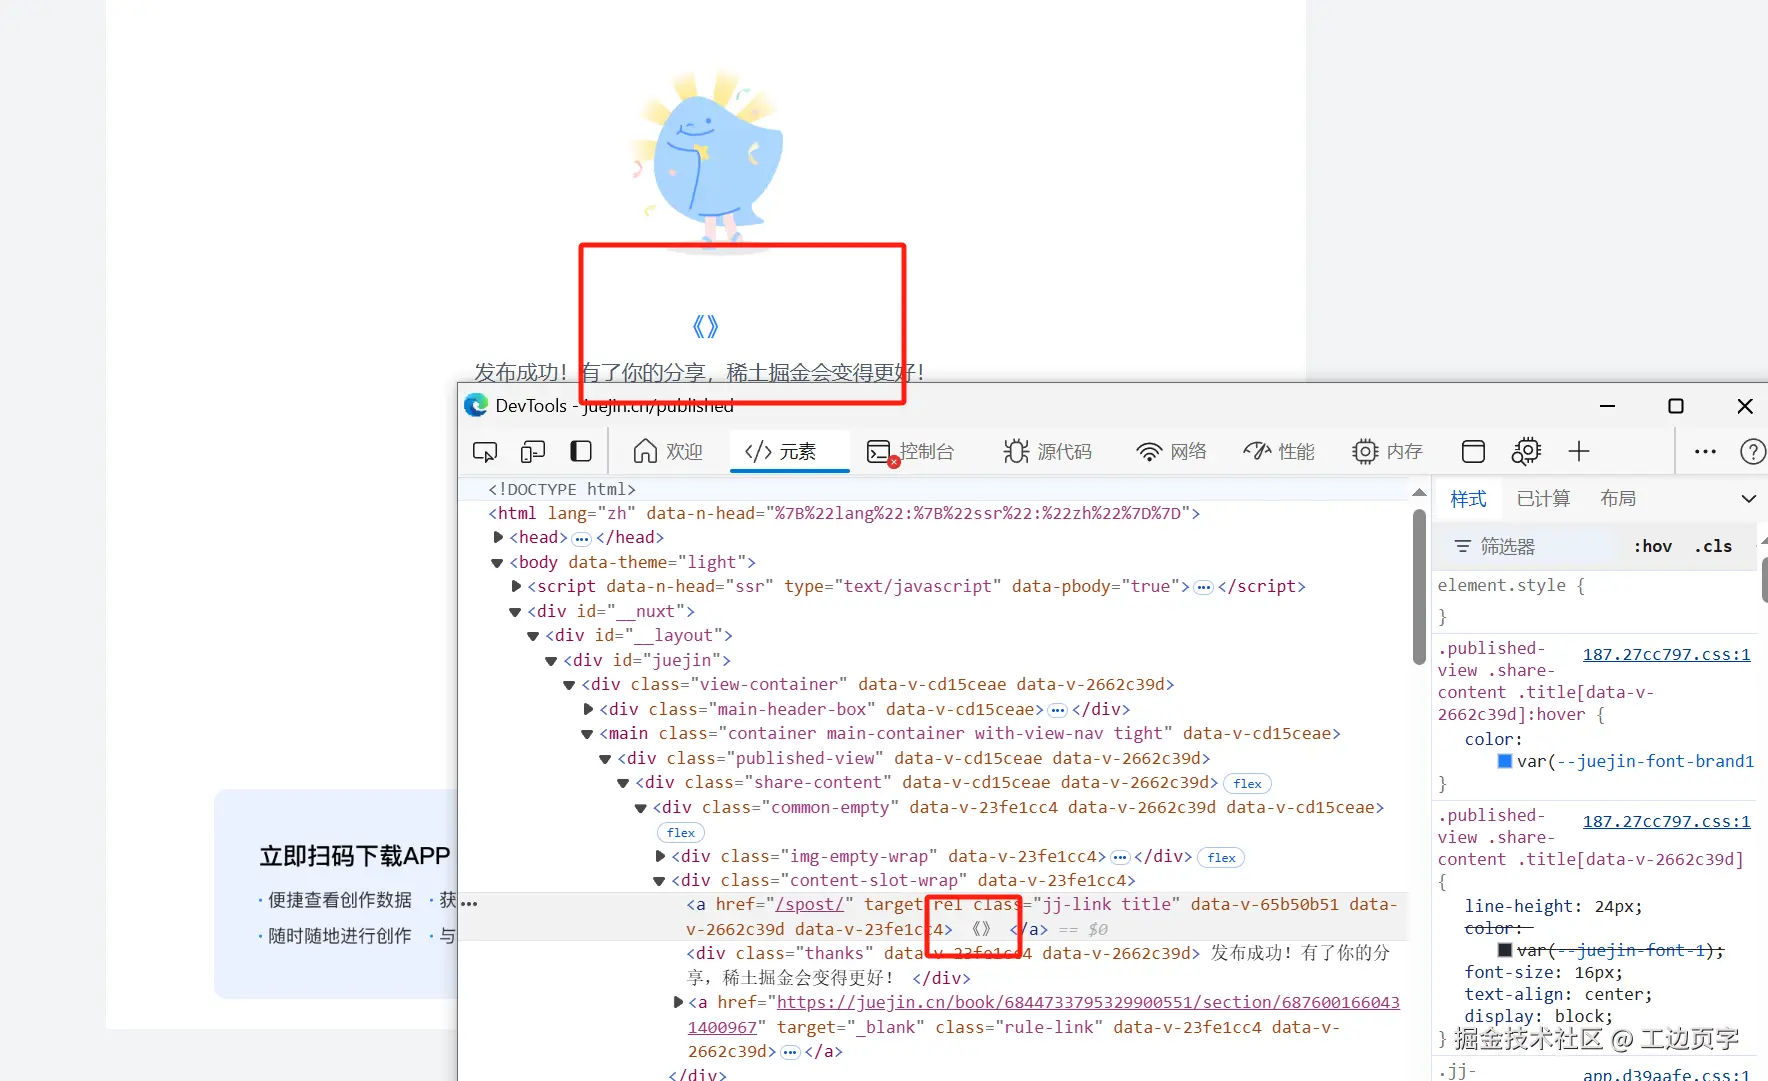Viewport: 1768px width, 1081px height.
Task: Open the 性能 performance panel
Action: click(x=1279, y=452)
